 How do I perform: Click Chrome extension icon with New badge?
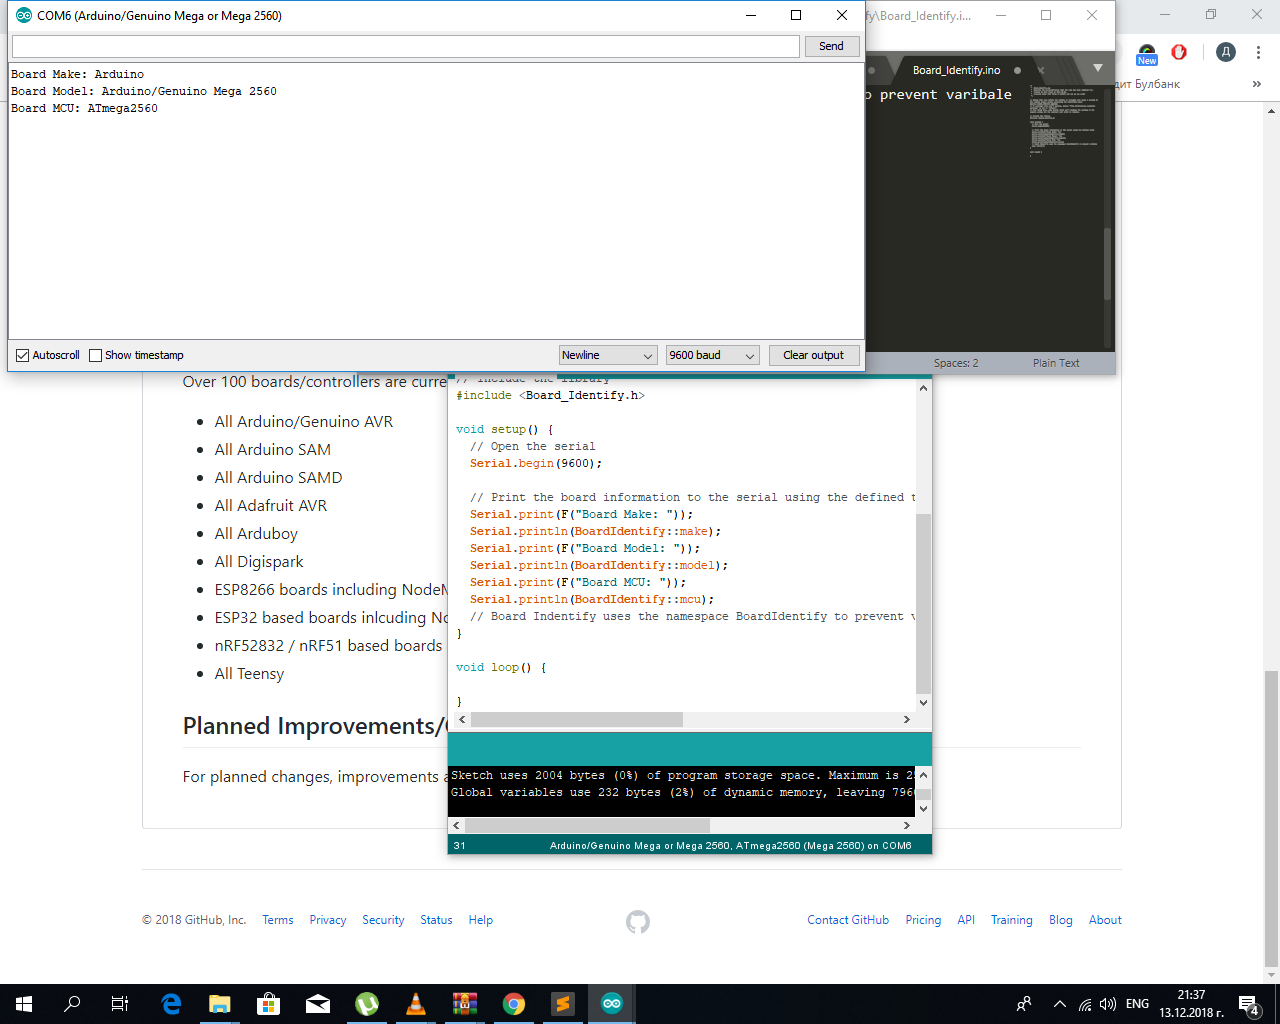pos(1147,54)
